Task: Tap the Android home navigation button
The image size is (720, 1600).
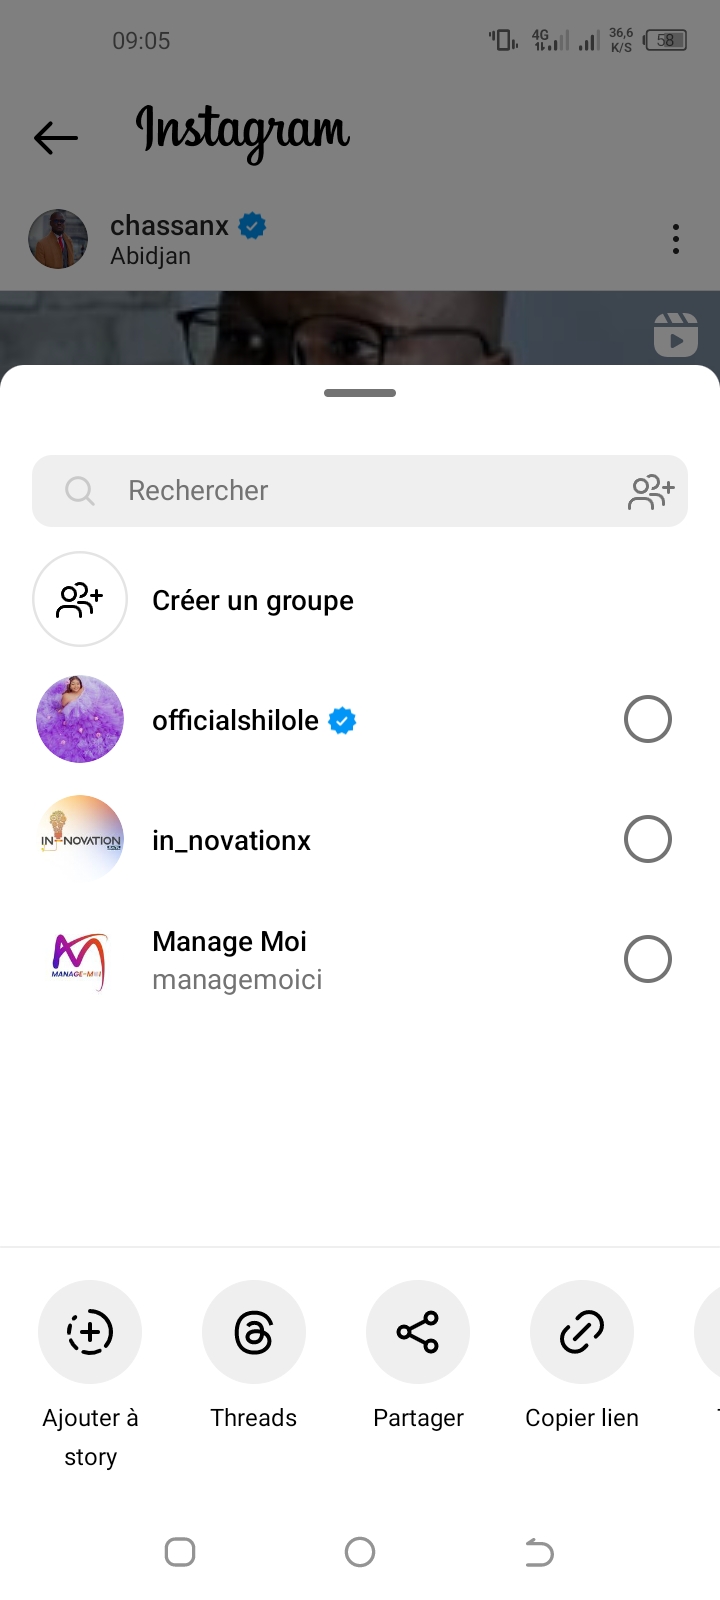Action: pyautogui.click(x=360, y=1552)
